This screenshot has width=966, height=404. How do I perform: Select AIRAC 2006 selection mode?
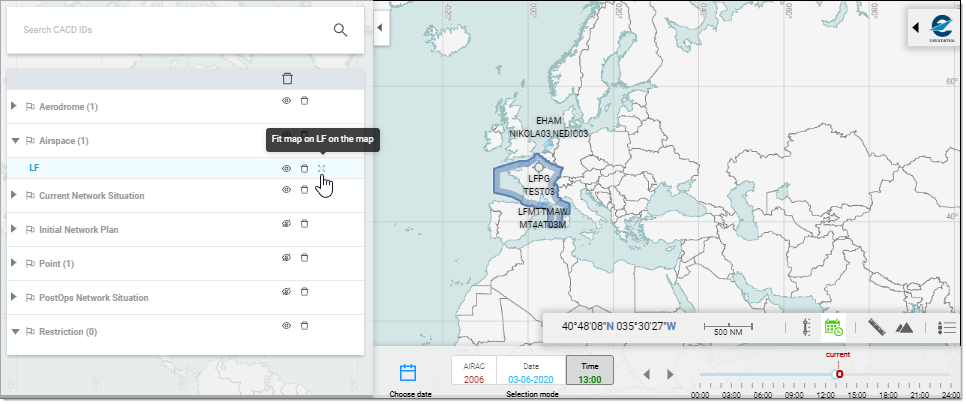(474, 372)
